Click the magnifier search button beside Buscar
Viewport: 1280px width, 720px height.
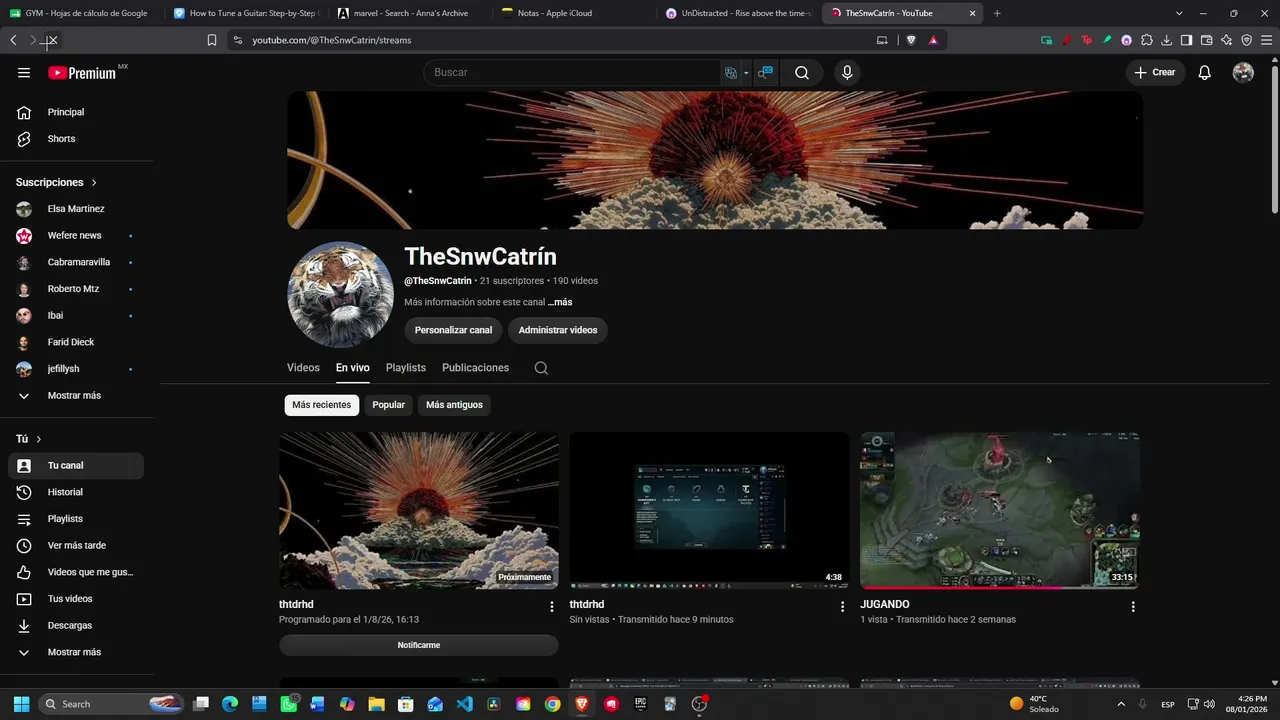pyautogui.click(x=802, y=72)
